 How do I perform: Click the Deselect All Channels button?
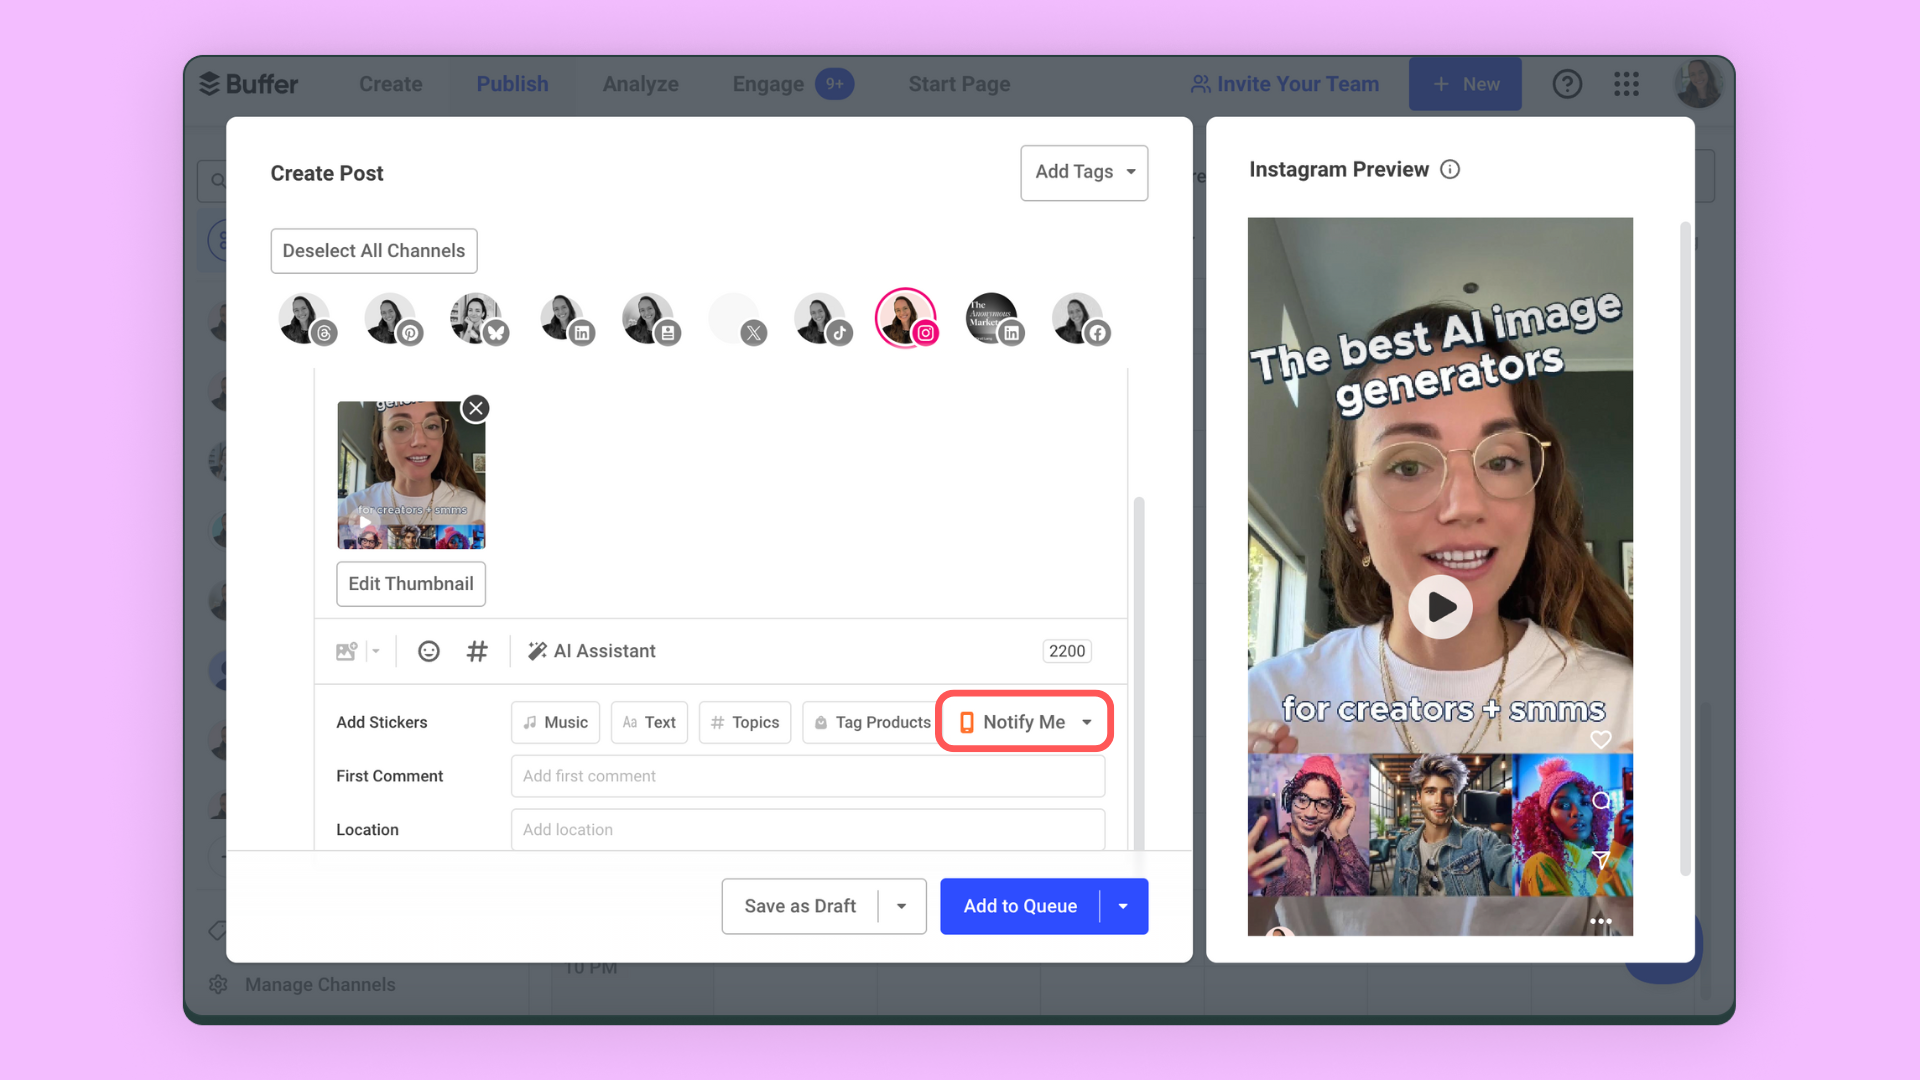point(373,251)
